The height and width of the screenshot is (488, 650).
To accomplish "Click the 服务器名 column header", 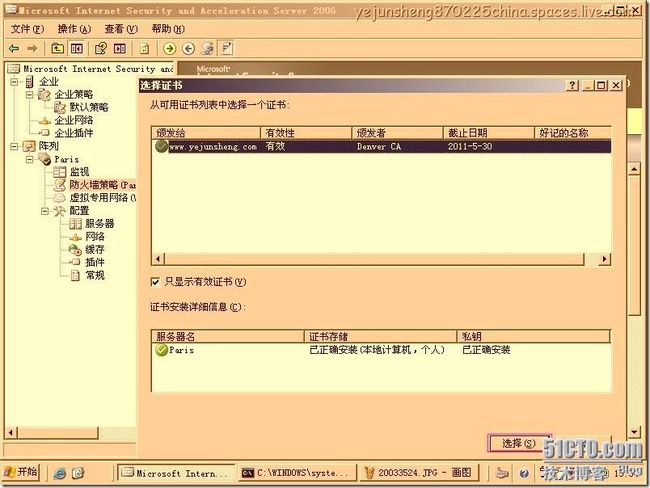I will 228,337.
